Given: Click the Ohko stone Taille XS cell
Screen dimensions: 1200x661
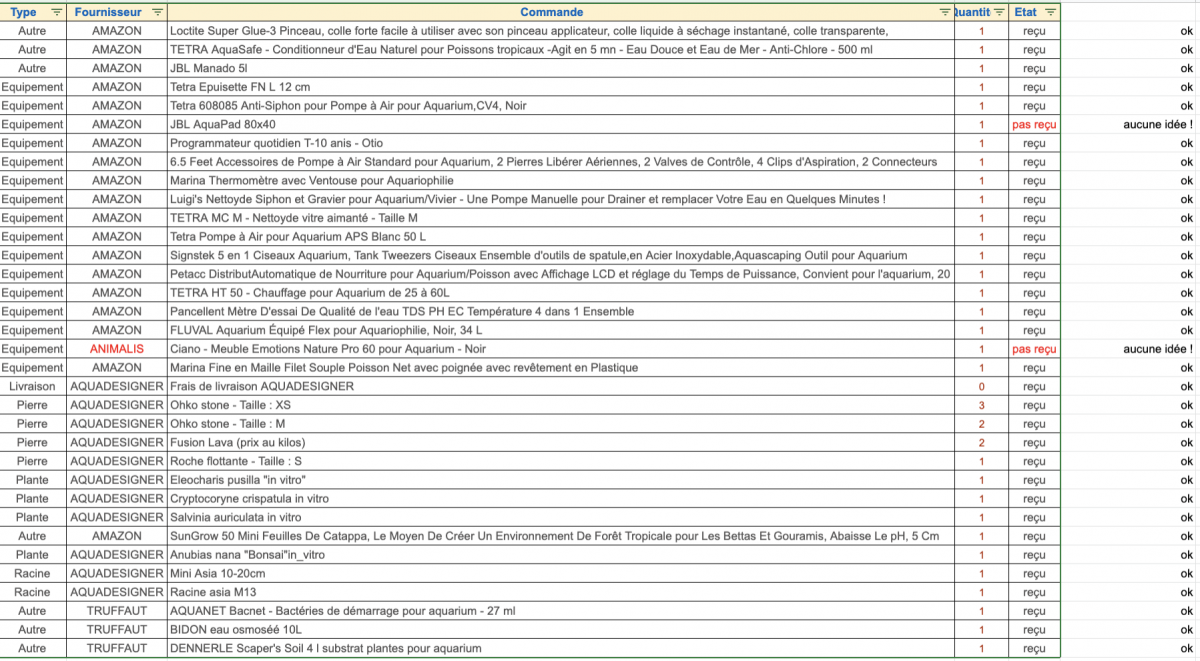Looking at the screenshot, I should coord(561,405).
